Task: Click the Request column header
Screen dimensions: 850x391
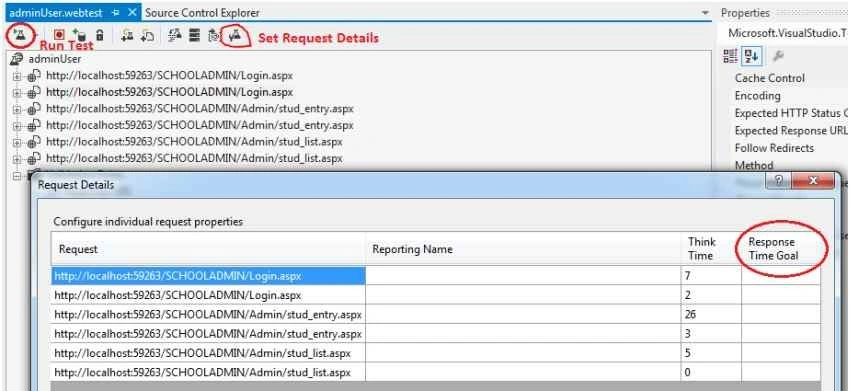Action: pos(209,249)
